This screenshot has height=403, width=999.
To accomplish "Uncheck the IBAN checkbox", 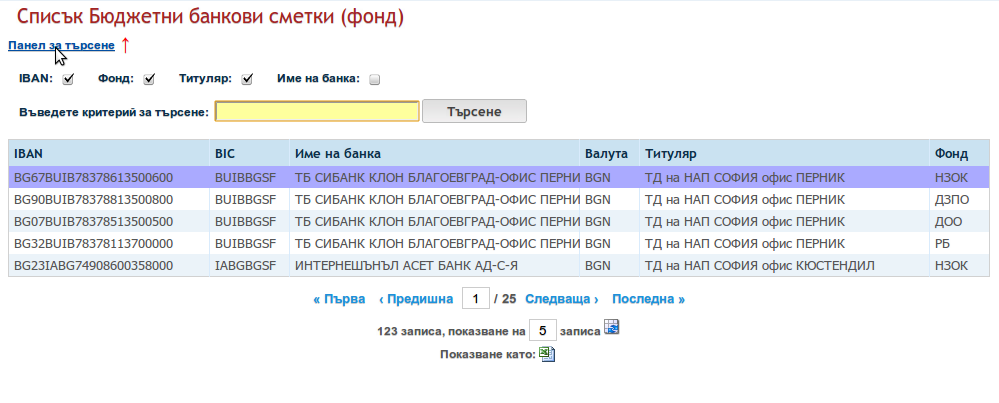I will [x=68, y=80].
